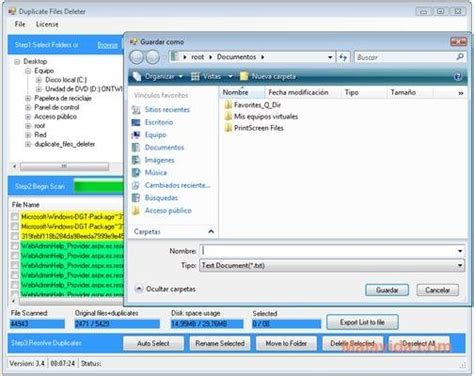Click Ocultar carpetas toggle button
Image resolution: width=474 pixels, height=376 pixels.
pos(165,289)
